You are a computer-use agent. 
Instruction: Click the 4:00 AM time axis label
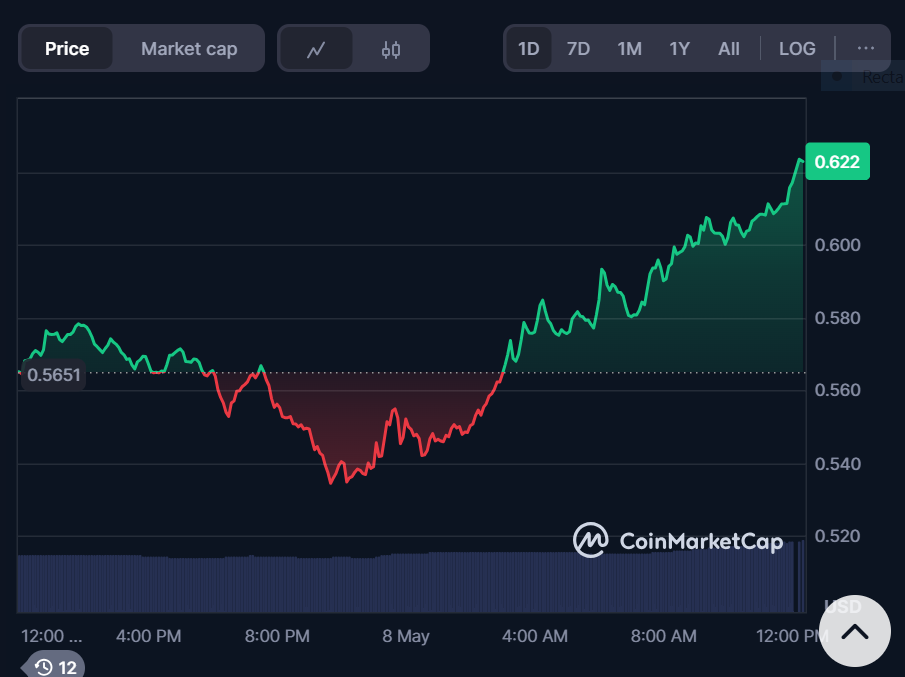click(534, 636)
